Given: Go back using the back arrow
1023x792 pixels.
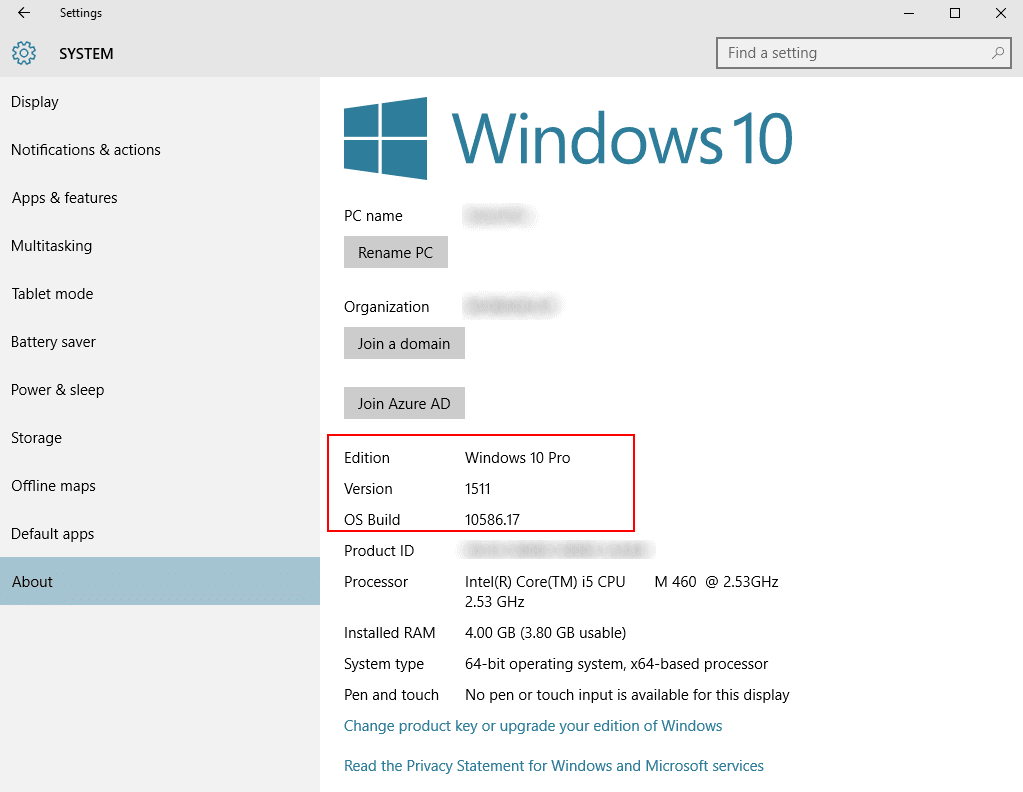Looking at the screenshot, I should click(24, 12).
